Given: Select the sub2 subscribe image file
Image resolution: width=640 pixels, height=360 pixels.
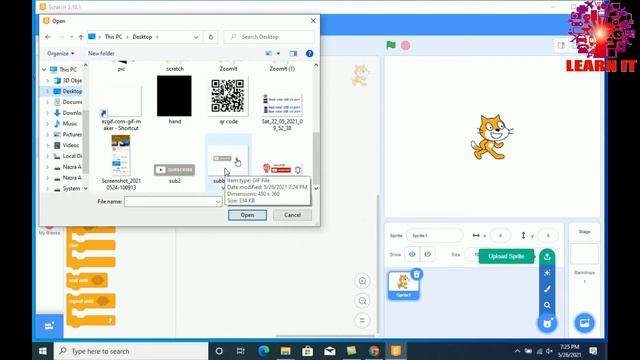Looking at the screenshot, I should pyautogui.click(x=174, y=173).
